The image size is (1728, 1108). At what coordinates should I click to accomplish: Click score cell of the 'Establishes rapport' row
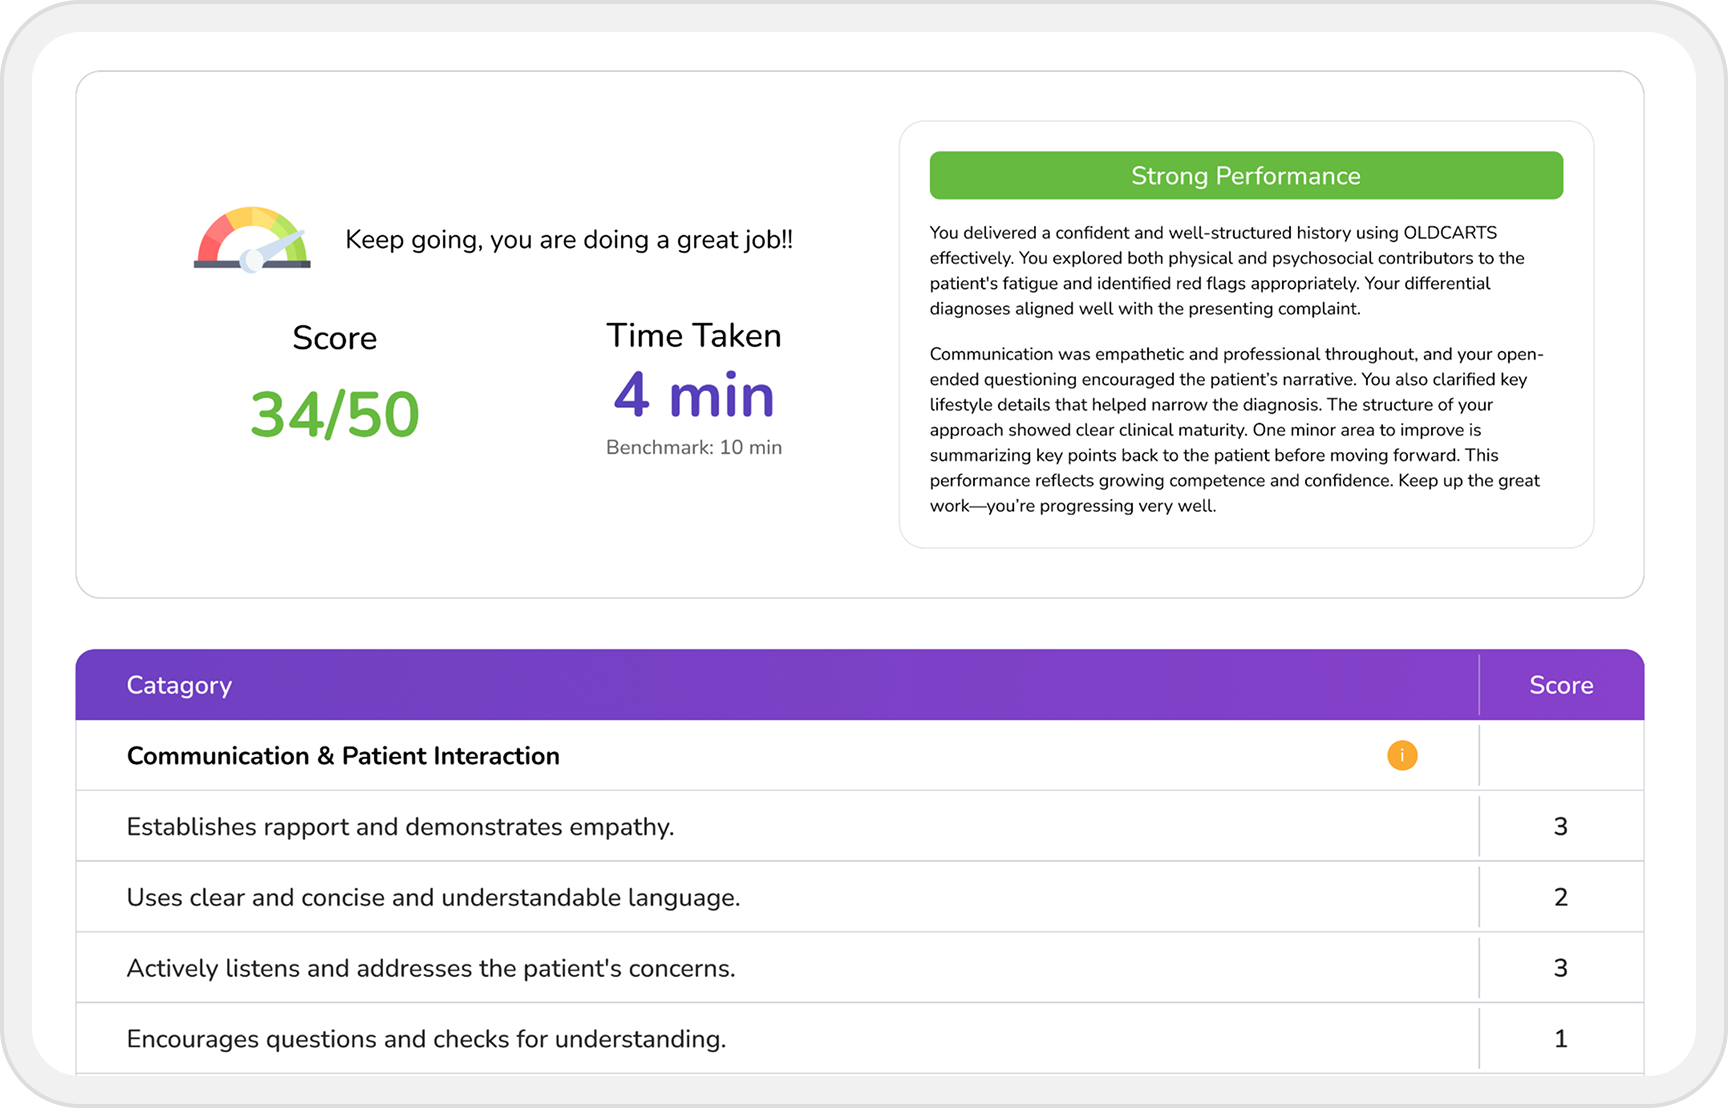coord(1561,826)
